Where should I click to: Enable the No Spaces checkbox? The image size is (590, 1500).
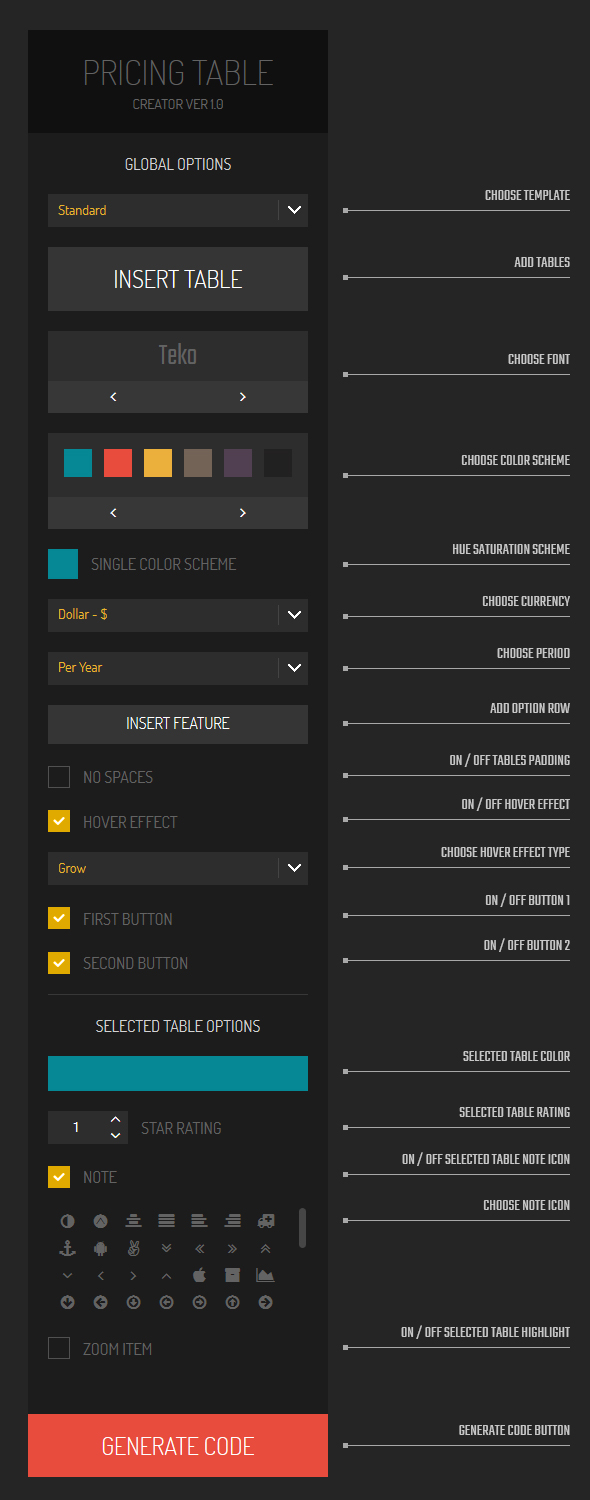coord(59,777)
